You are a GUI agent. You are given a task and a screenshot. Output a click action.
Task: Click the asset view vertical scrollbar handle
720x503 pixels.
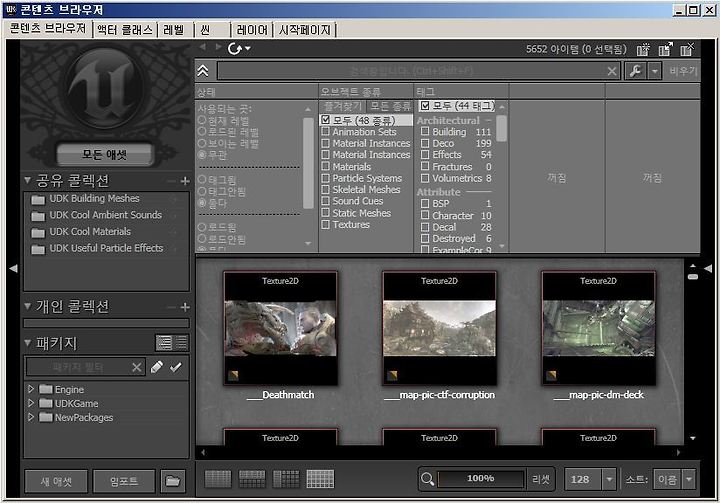click(693, 277)
